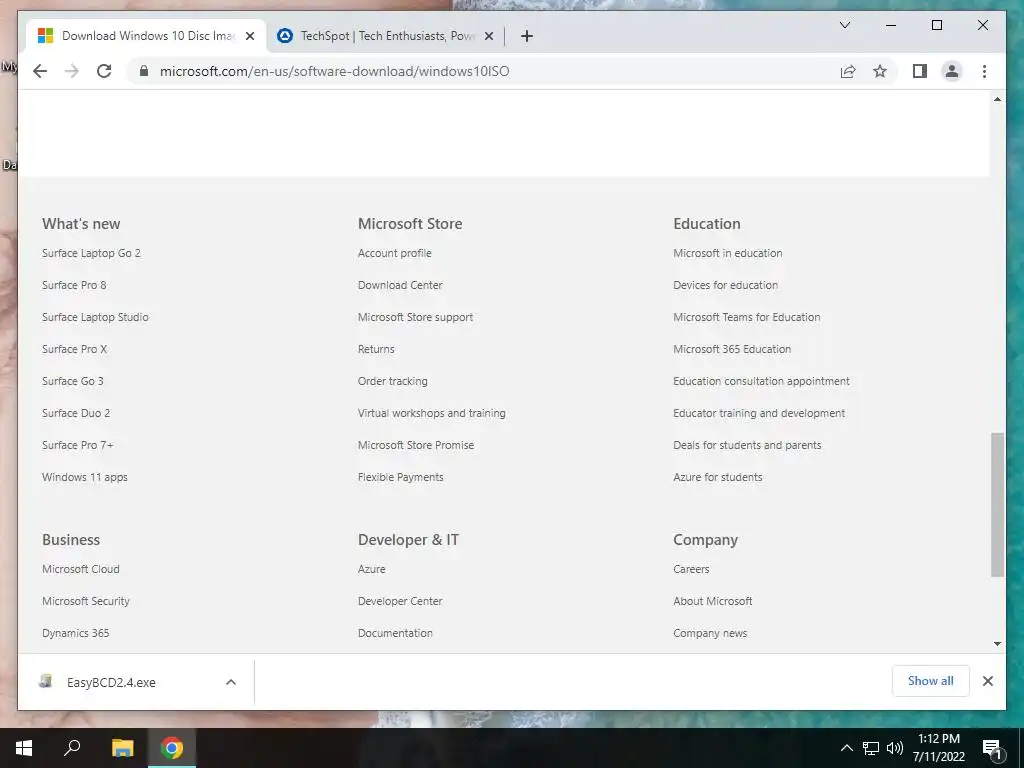
Task: Click the browser forward arrow
Action: click(x=72, y=71)
